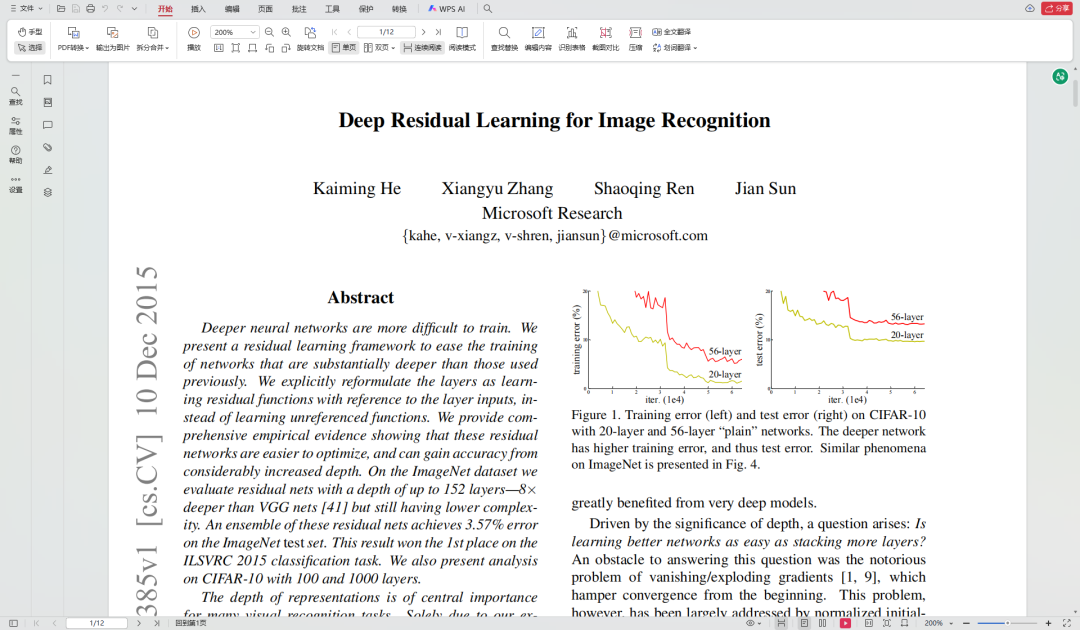1080x630 pixels.
Task: Activate the Select (选择) tool
Action: [x=30, y=48]
